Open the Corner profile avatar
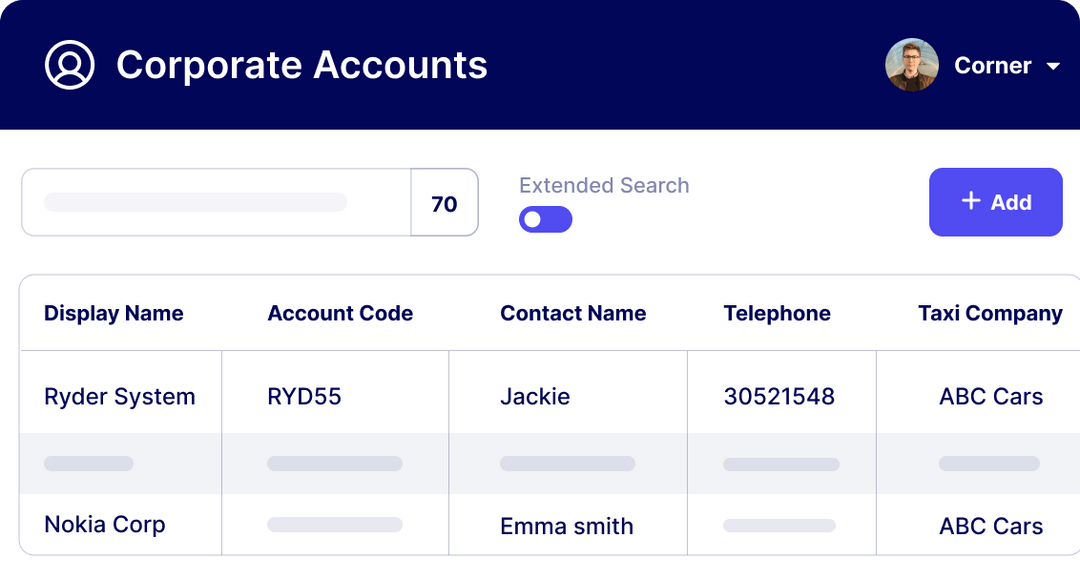This screenshot has width=1080, height=577. pos(911,65)
